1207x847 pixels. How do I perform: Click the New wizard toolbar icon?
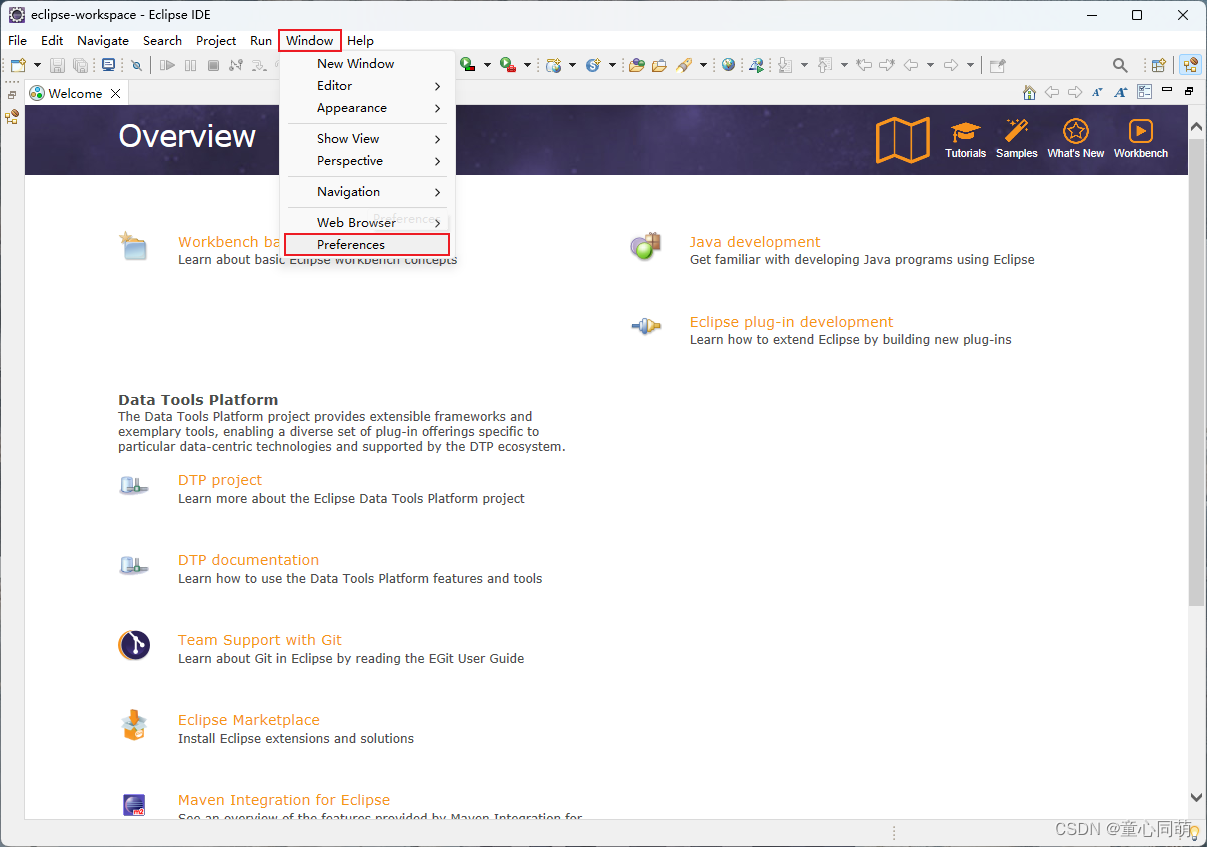pyautogui.click(x=18, y=65)
